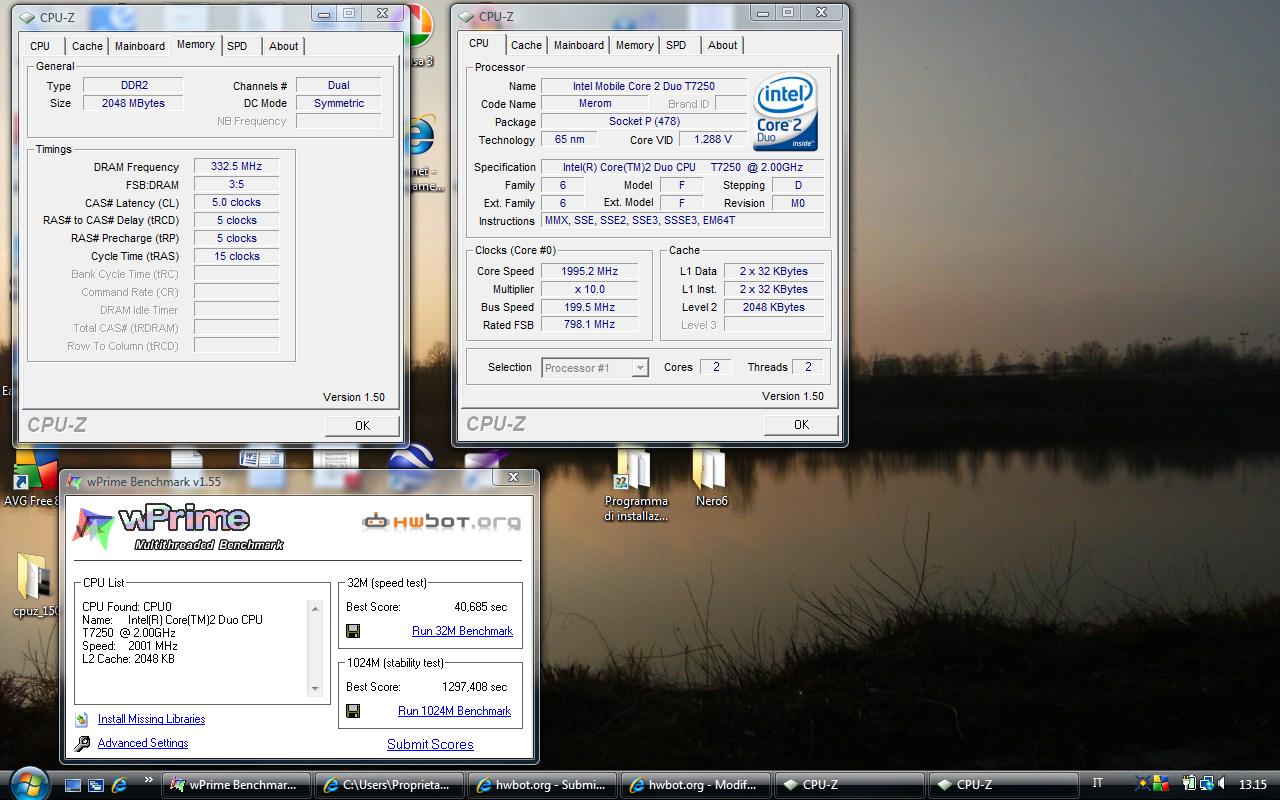This screenshot has width=1280, height=800.
Task: Select Memory tab in left CPU-Z window
Action: point(195,44)
